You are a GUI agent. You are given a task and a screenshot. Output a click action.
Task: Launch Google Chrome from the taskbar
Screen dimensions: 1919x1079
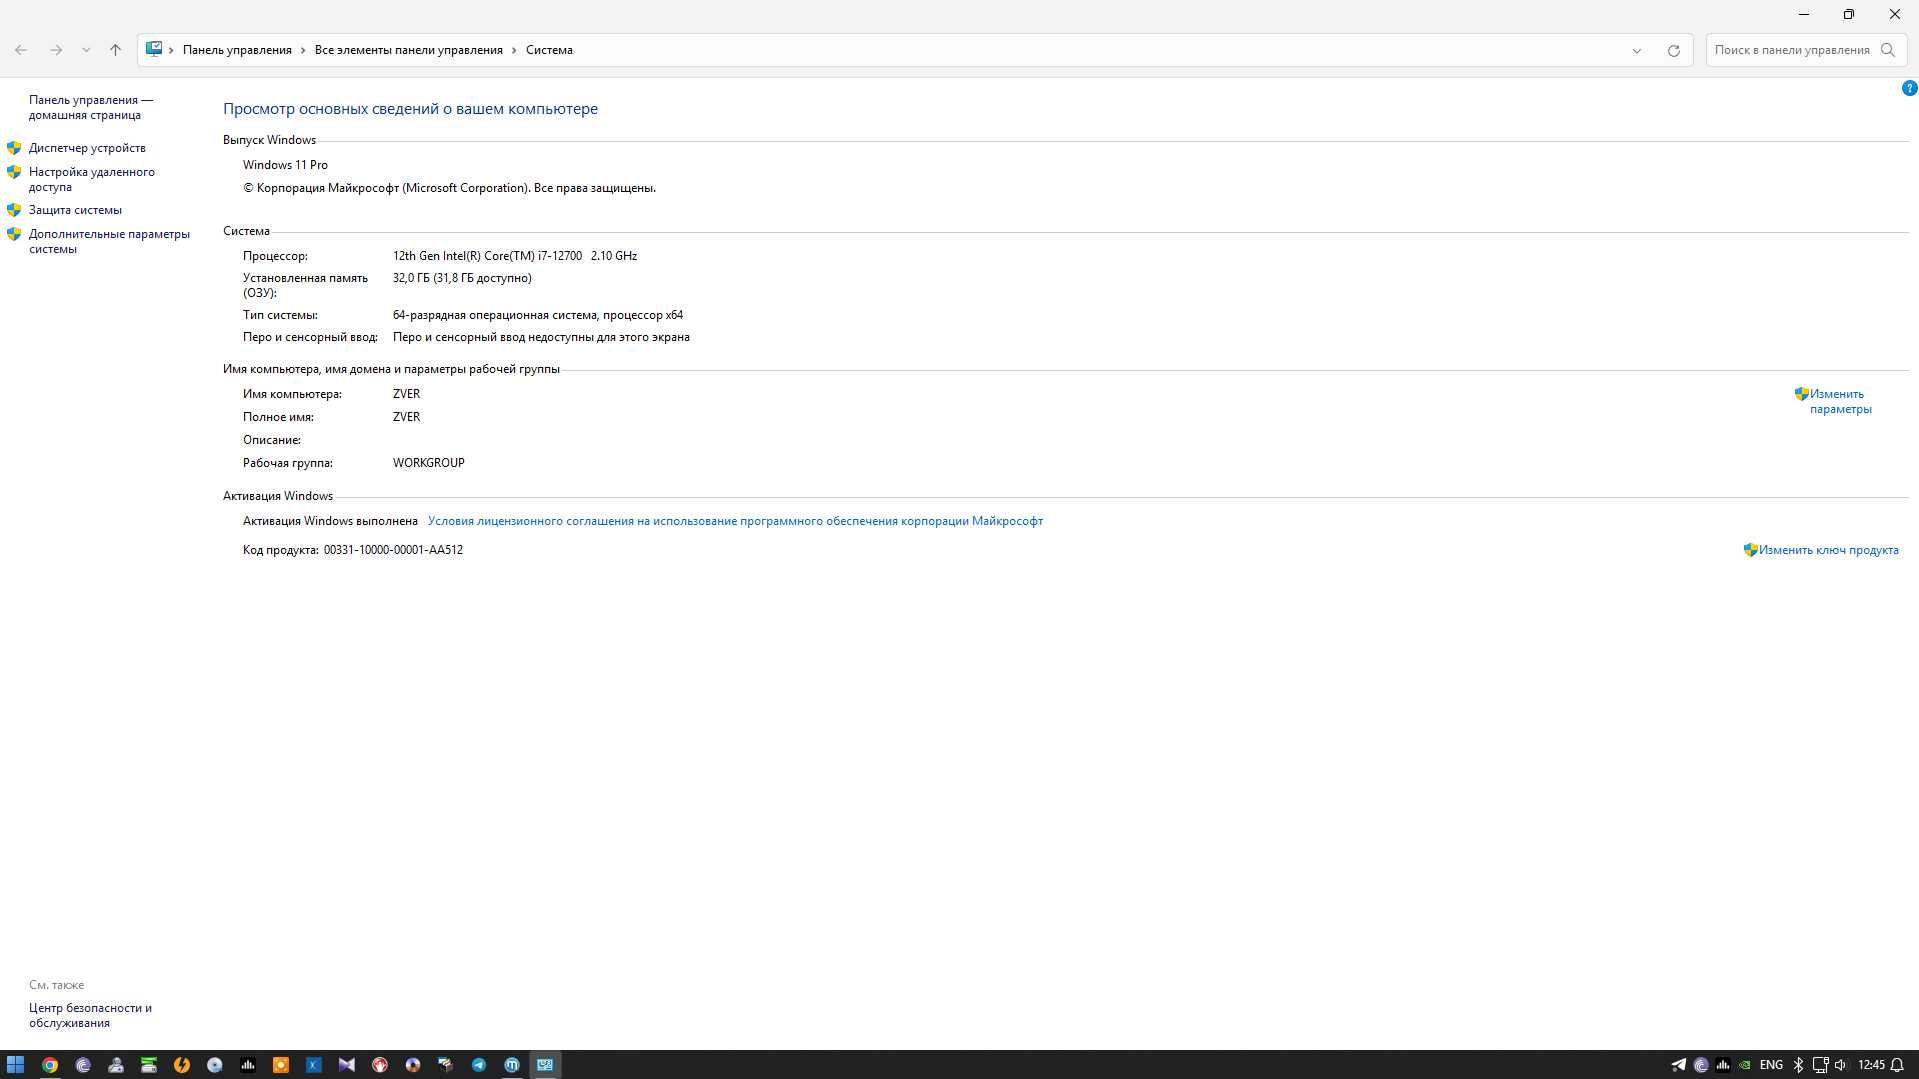coord(50,1065)
